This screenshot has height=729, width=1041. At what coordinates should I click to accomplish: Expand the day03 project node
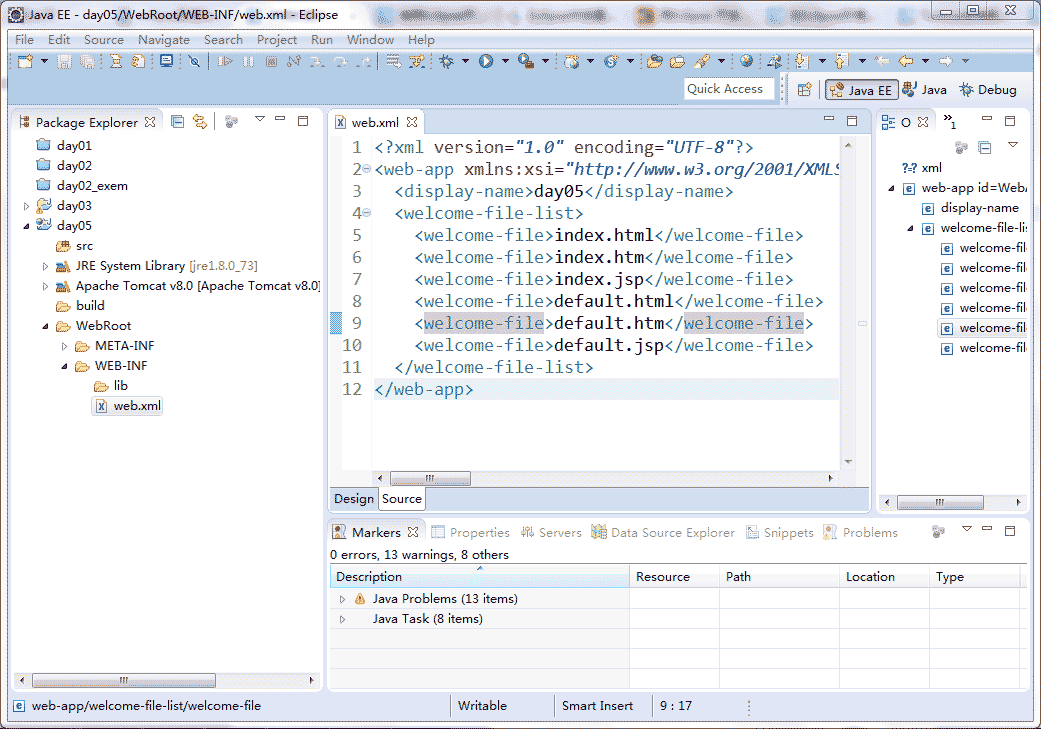click(x=27, y=206)
